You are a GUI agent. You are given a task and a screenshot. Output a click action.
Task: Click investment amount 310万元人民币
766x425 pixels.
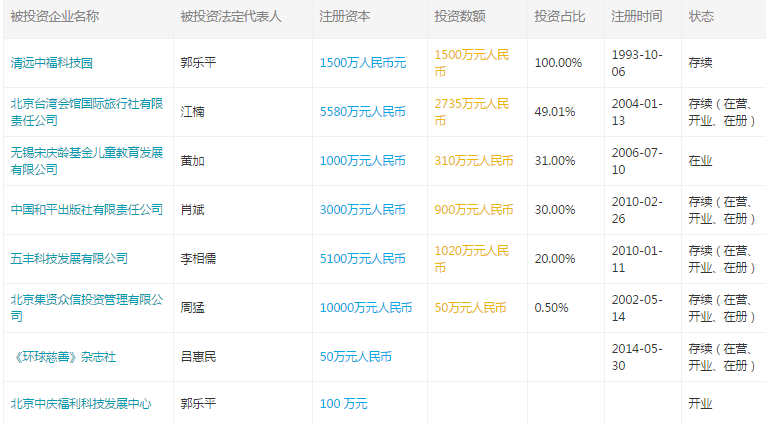[473, 161]
